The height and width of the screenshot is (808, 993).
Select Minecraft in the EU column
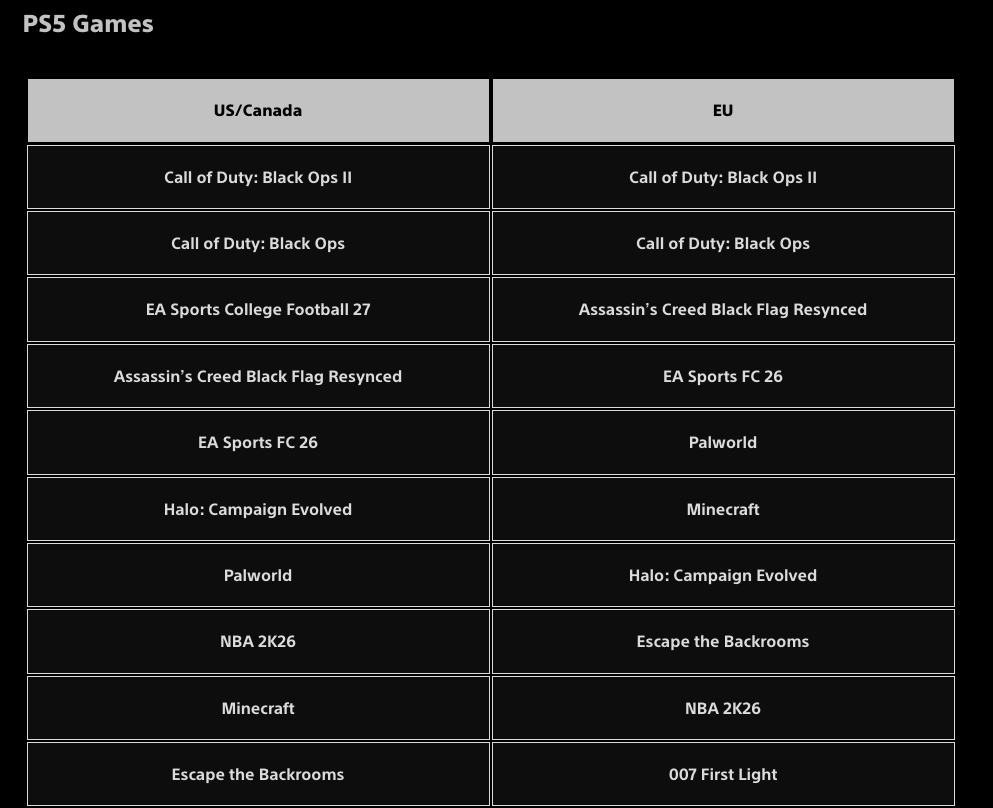(723, 509)
